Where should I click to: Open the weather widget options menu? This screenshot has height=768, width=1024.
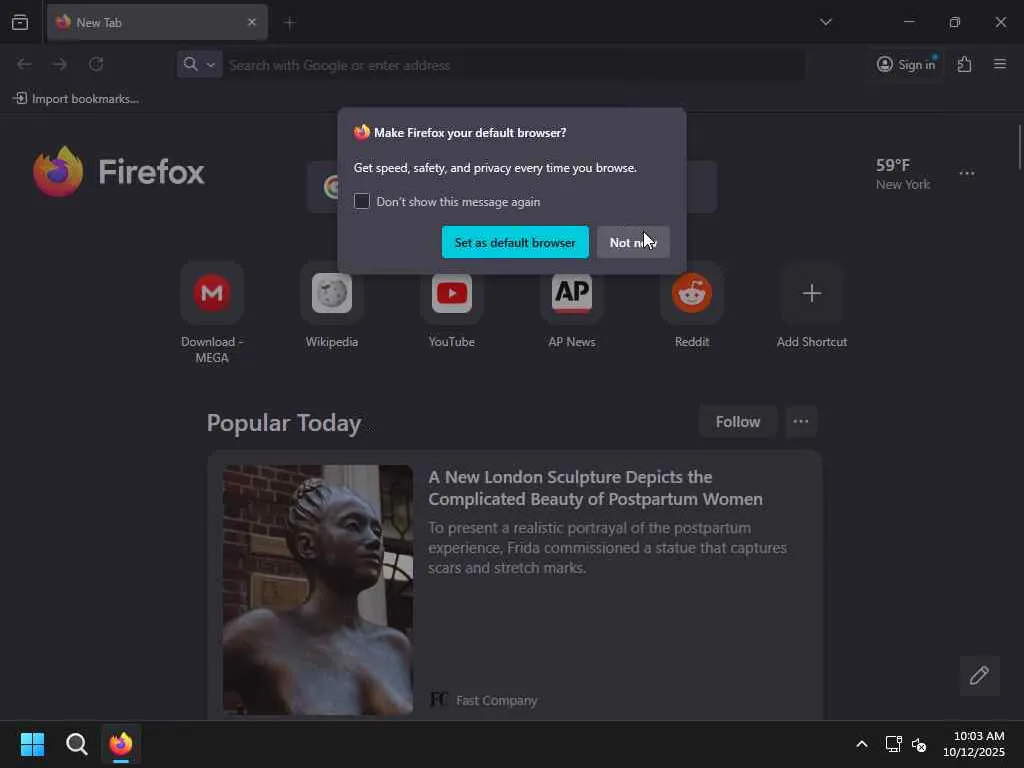pos(967,173)
